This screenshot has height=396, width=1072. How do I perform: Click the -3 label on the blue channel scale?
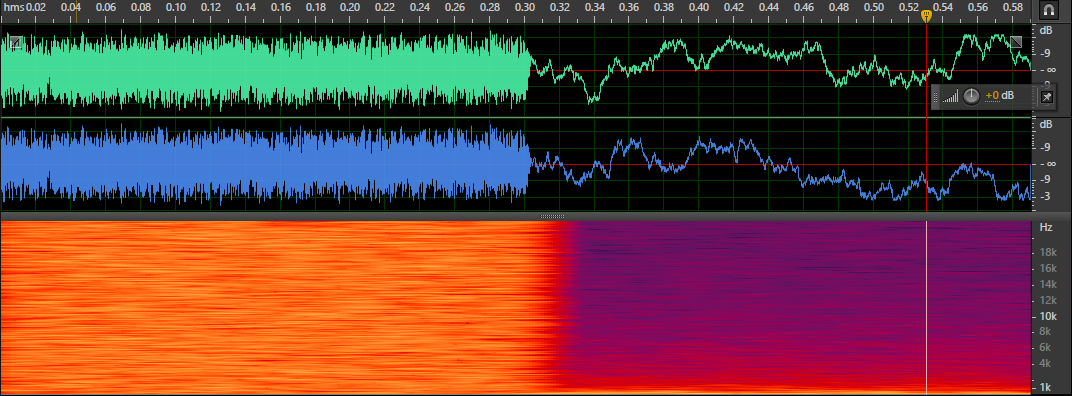[1044, 196]
